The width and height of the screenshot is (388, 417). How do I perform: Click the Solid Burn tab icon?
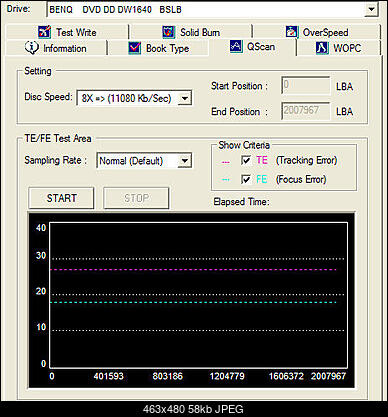(x=169, y=32)
